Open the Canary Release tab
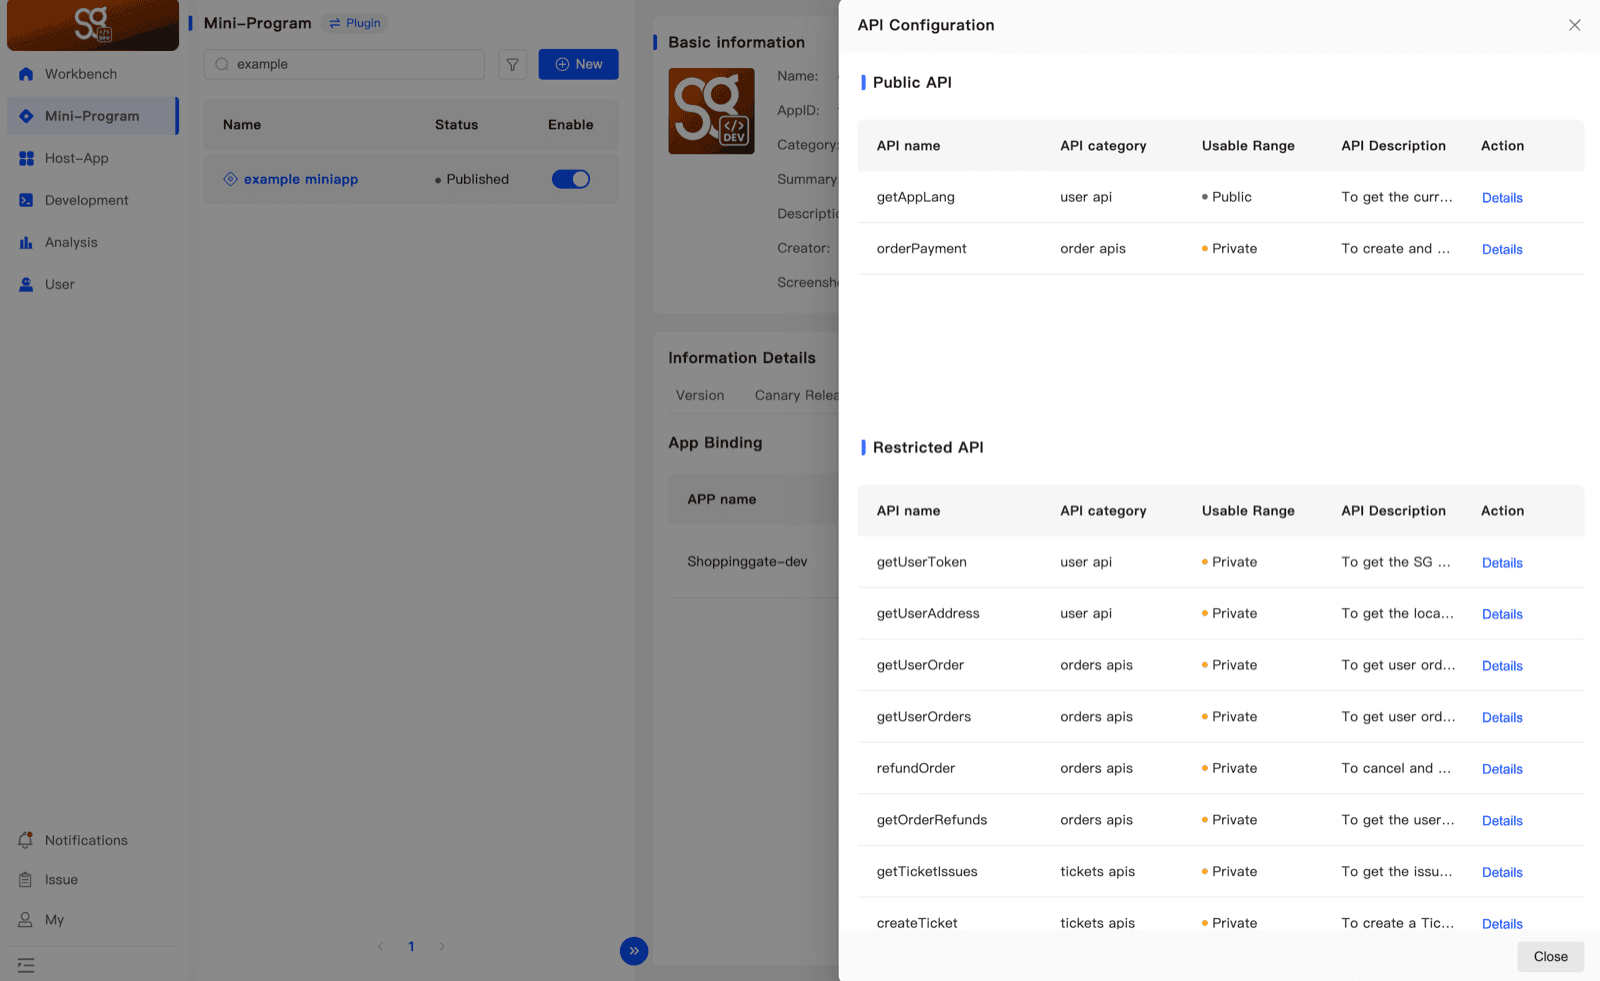 pyautogui.click(x=797, y=395)
